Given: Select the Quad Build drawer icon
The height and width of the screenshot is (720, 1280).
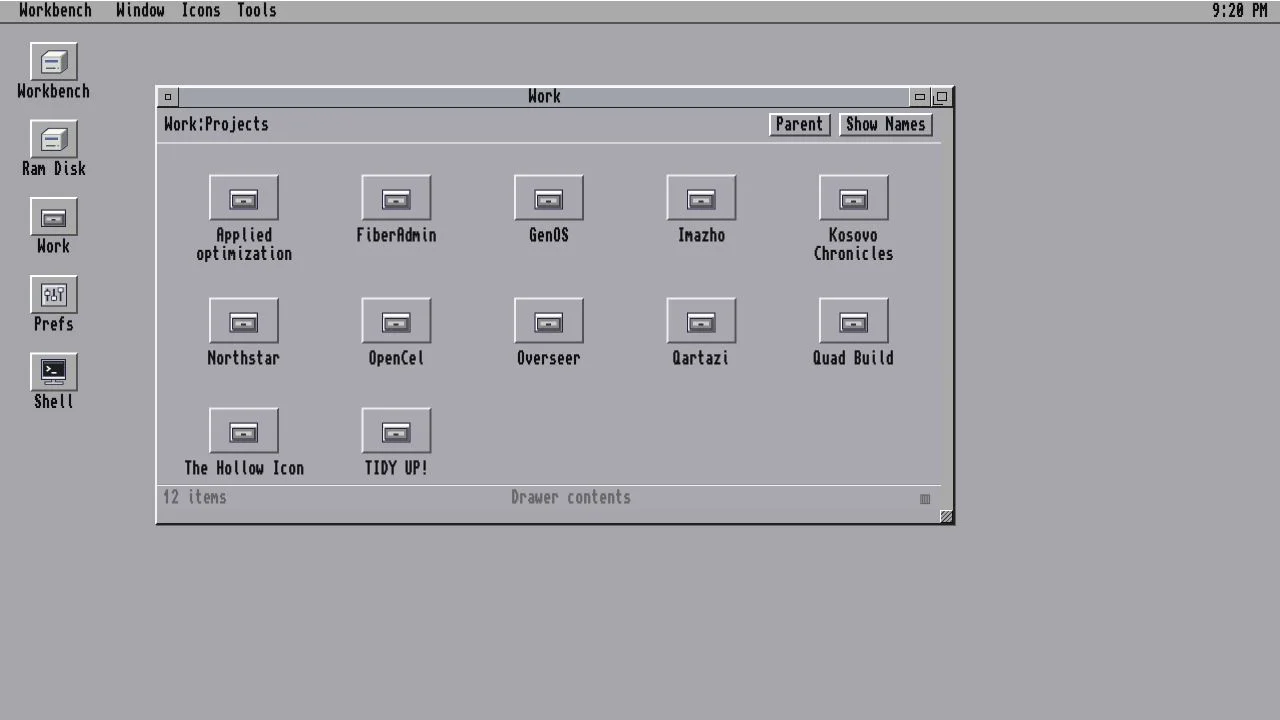Looking at the screenshot, I should coord(853,321).
